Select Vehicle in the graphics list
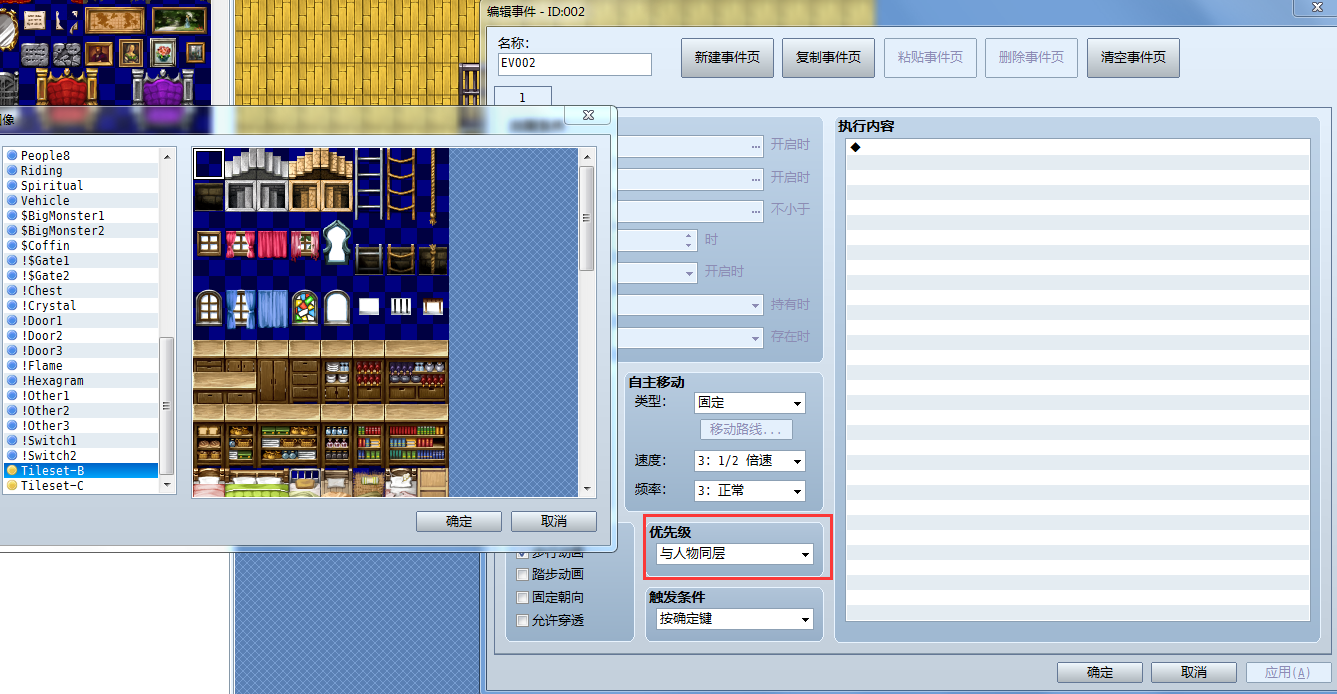 pyautogui.click(x=81, y=201)
